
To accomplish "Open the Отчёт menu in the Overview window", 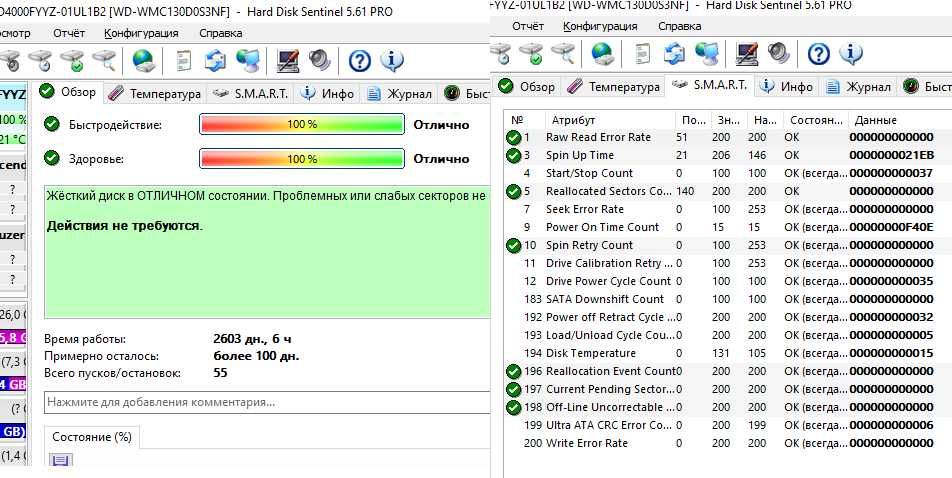I will 69,33.
